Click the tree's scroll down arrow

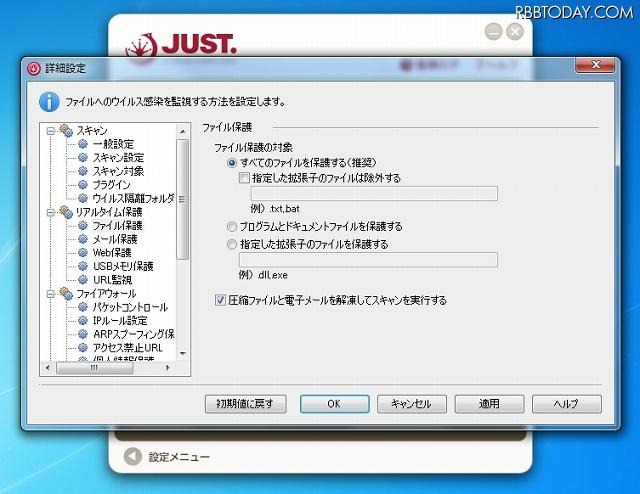(182, 354)
